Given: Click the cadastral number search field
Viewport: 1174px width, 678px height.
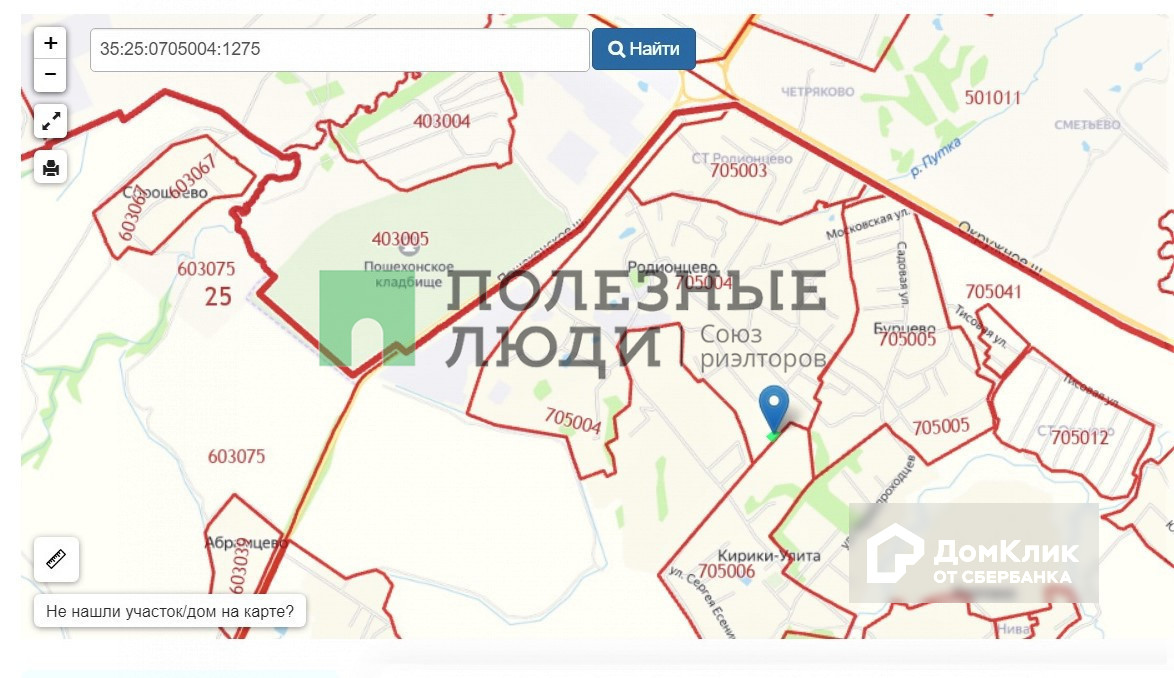Looking at the screenshot, I should pos(339,49).
